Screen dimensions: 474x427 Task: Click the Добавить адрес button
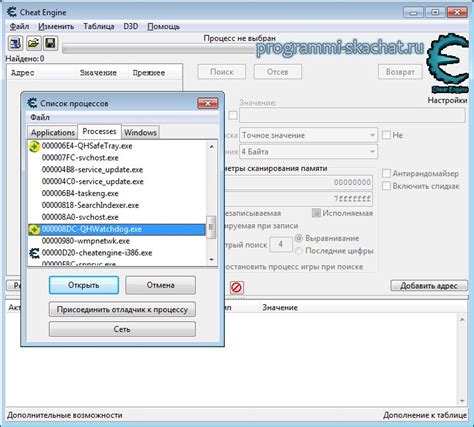(x=429, y=286)
